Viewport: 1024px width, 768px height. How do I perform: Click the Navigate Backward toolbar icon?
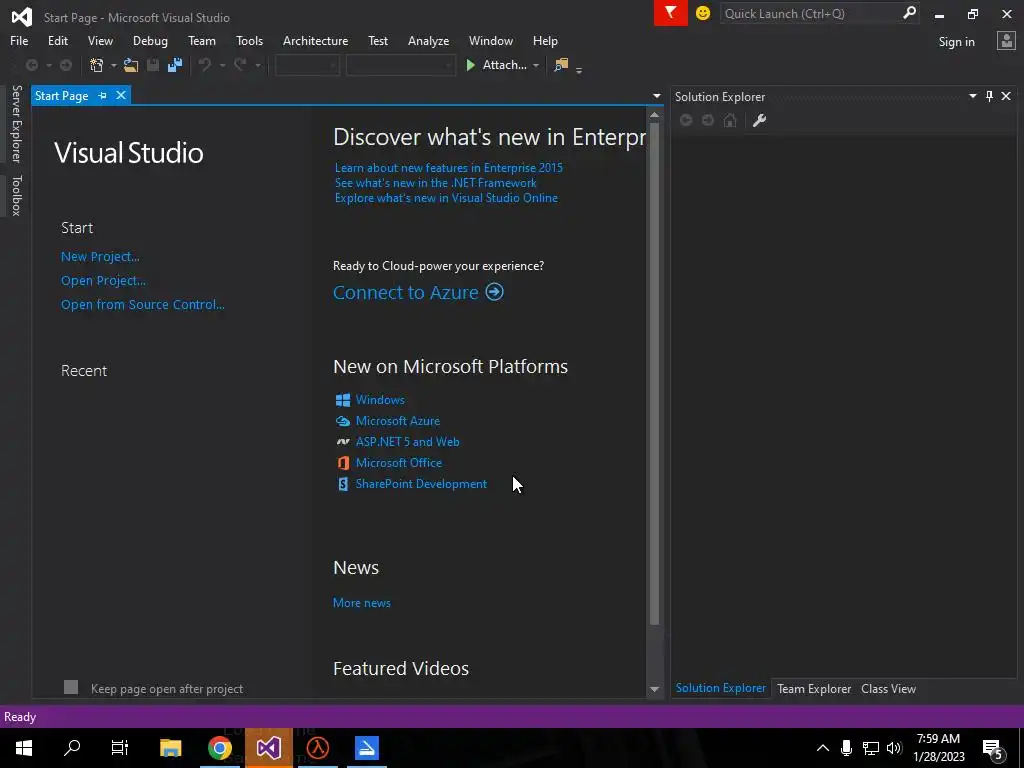pyautogui.click(x=31, y=65)
